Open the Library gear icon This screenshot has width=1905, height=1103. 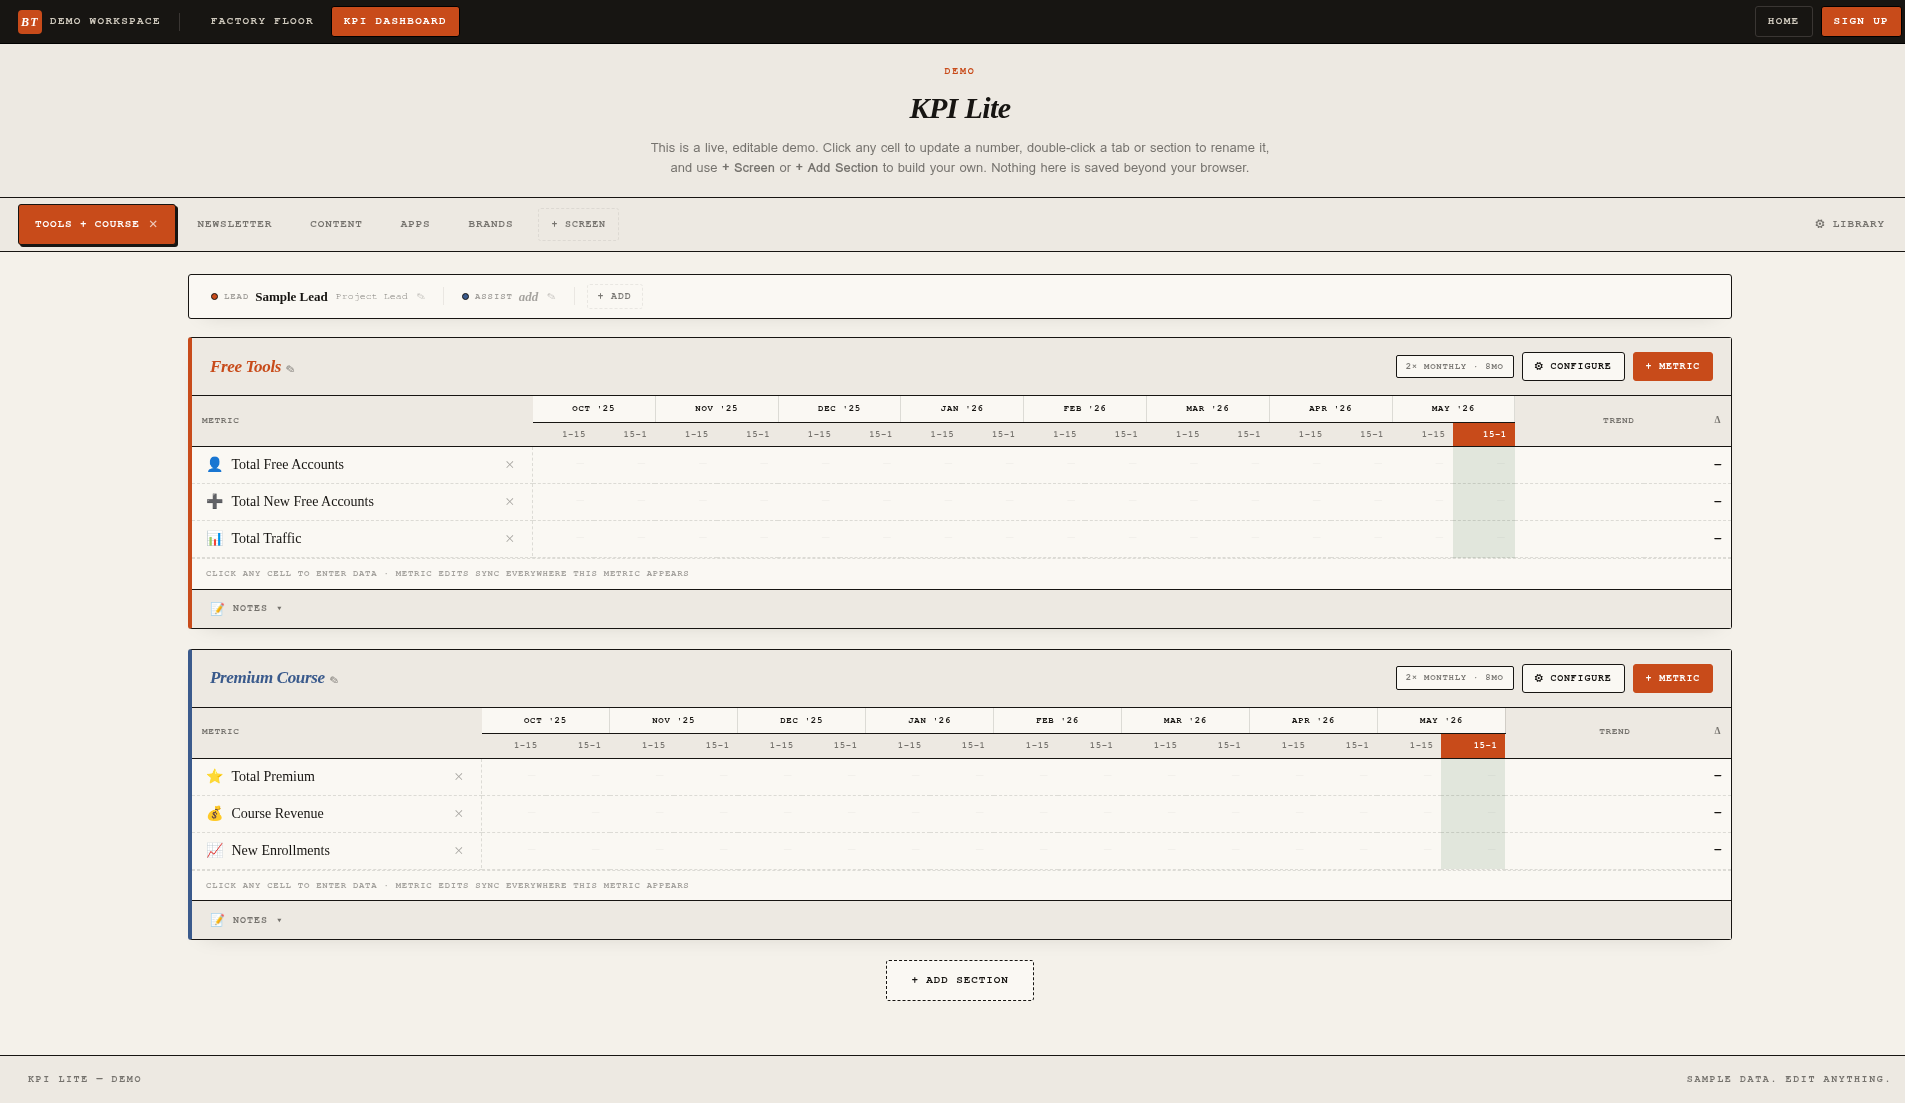coord(1820,224)
